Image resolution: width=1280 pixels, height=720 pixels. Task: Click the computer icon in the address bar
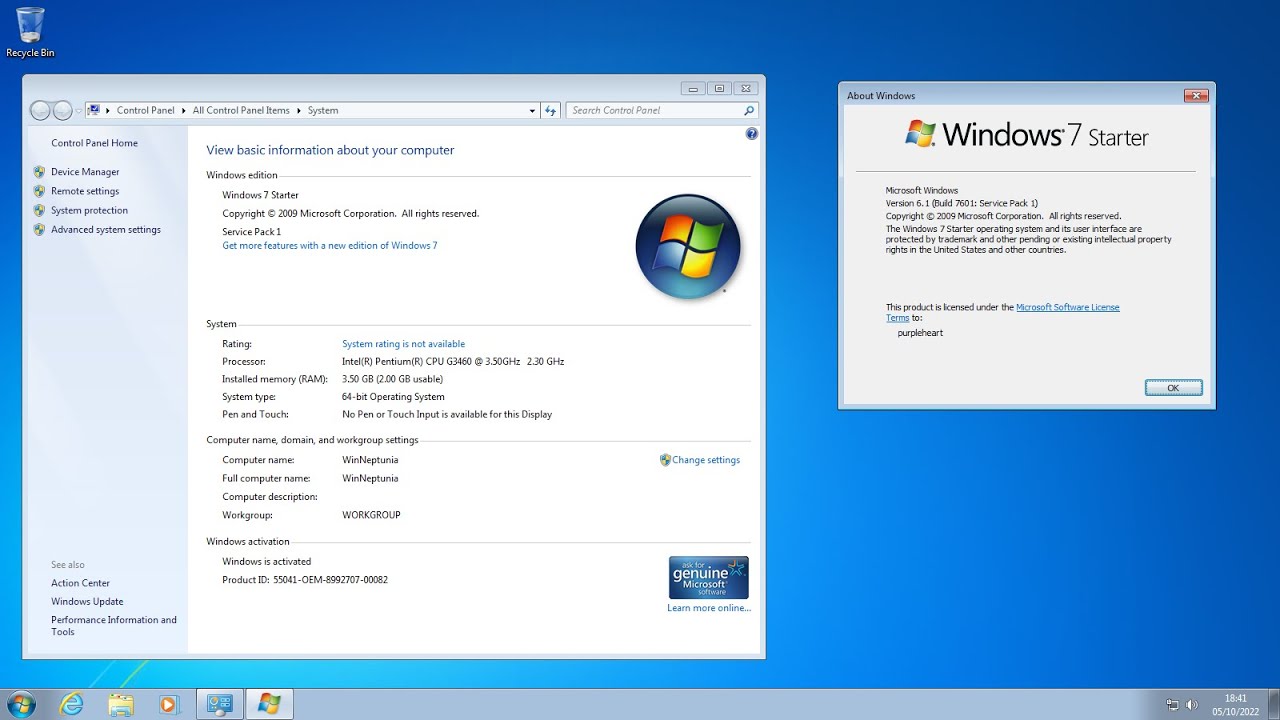tap(94, 110)
